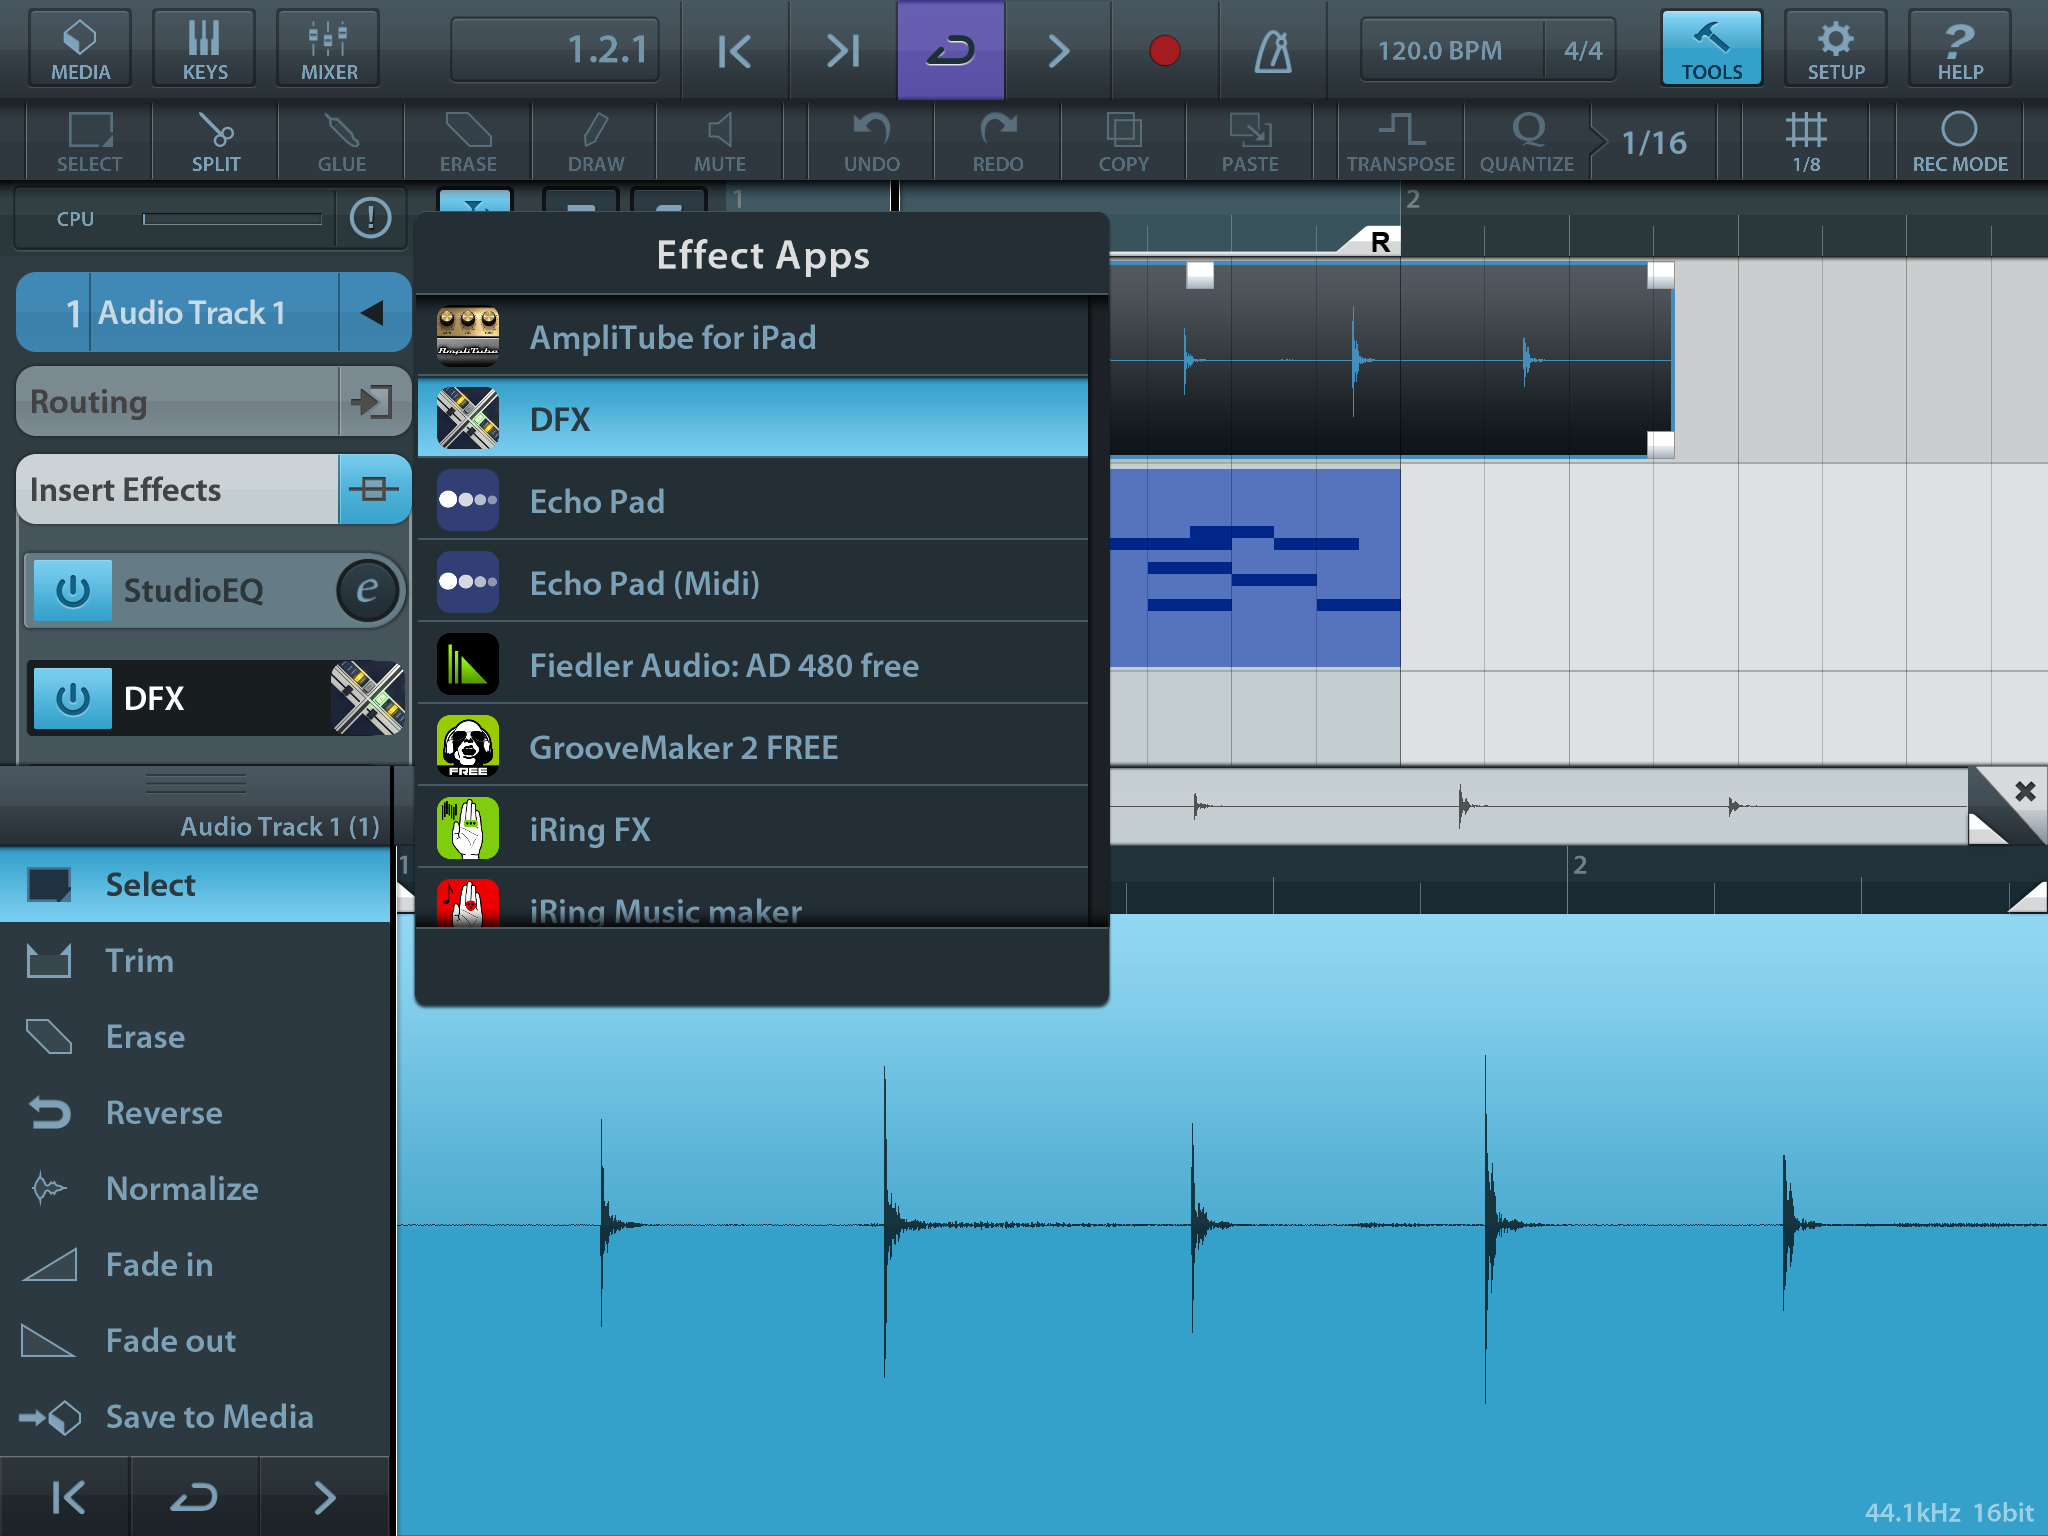This screenshot has height=1536, width=2048.
Task: Apply Fade in to audio
Action: [195, 1265]
